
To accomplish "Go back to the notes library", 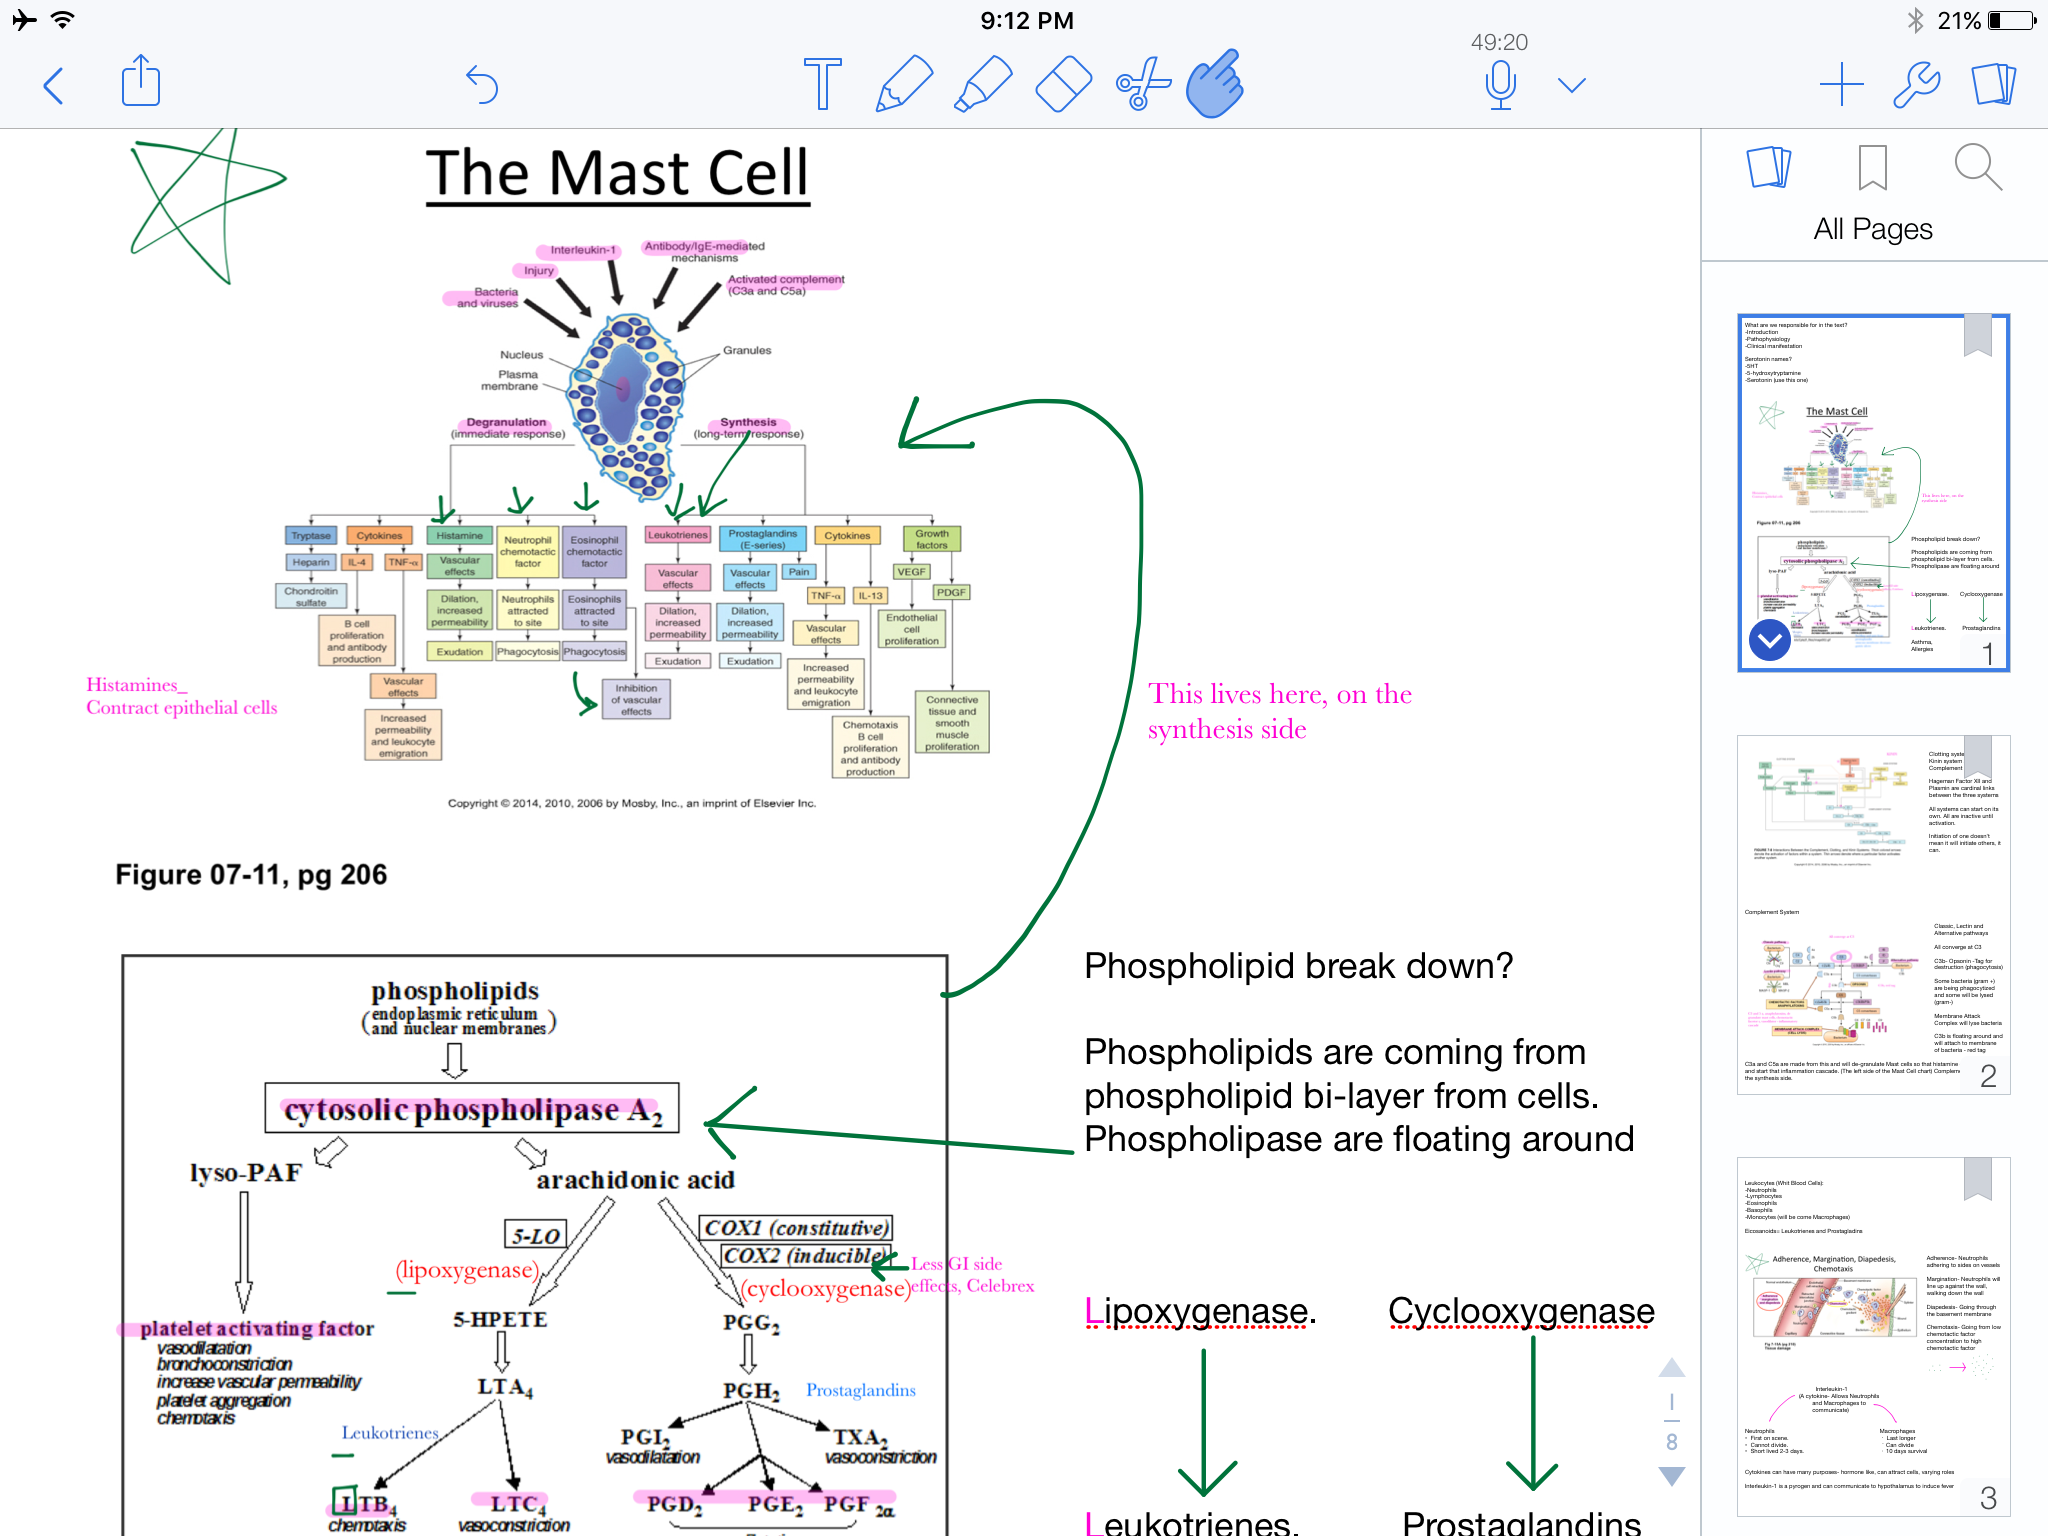I will tap(54, 86).
